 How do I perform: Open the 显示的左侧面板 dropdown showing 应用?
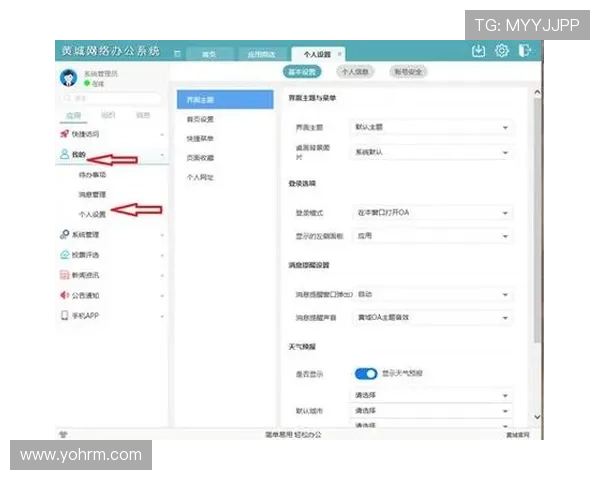[432, 236]
